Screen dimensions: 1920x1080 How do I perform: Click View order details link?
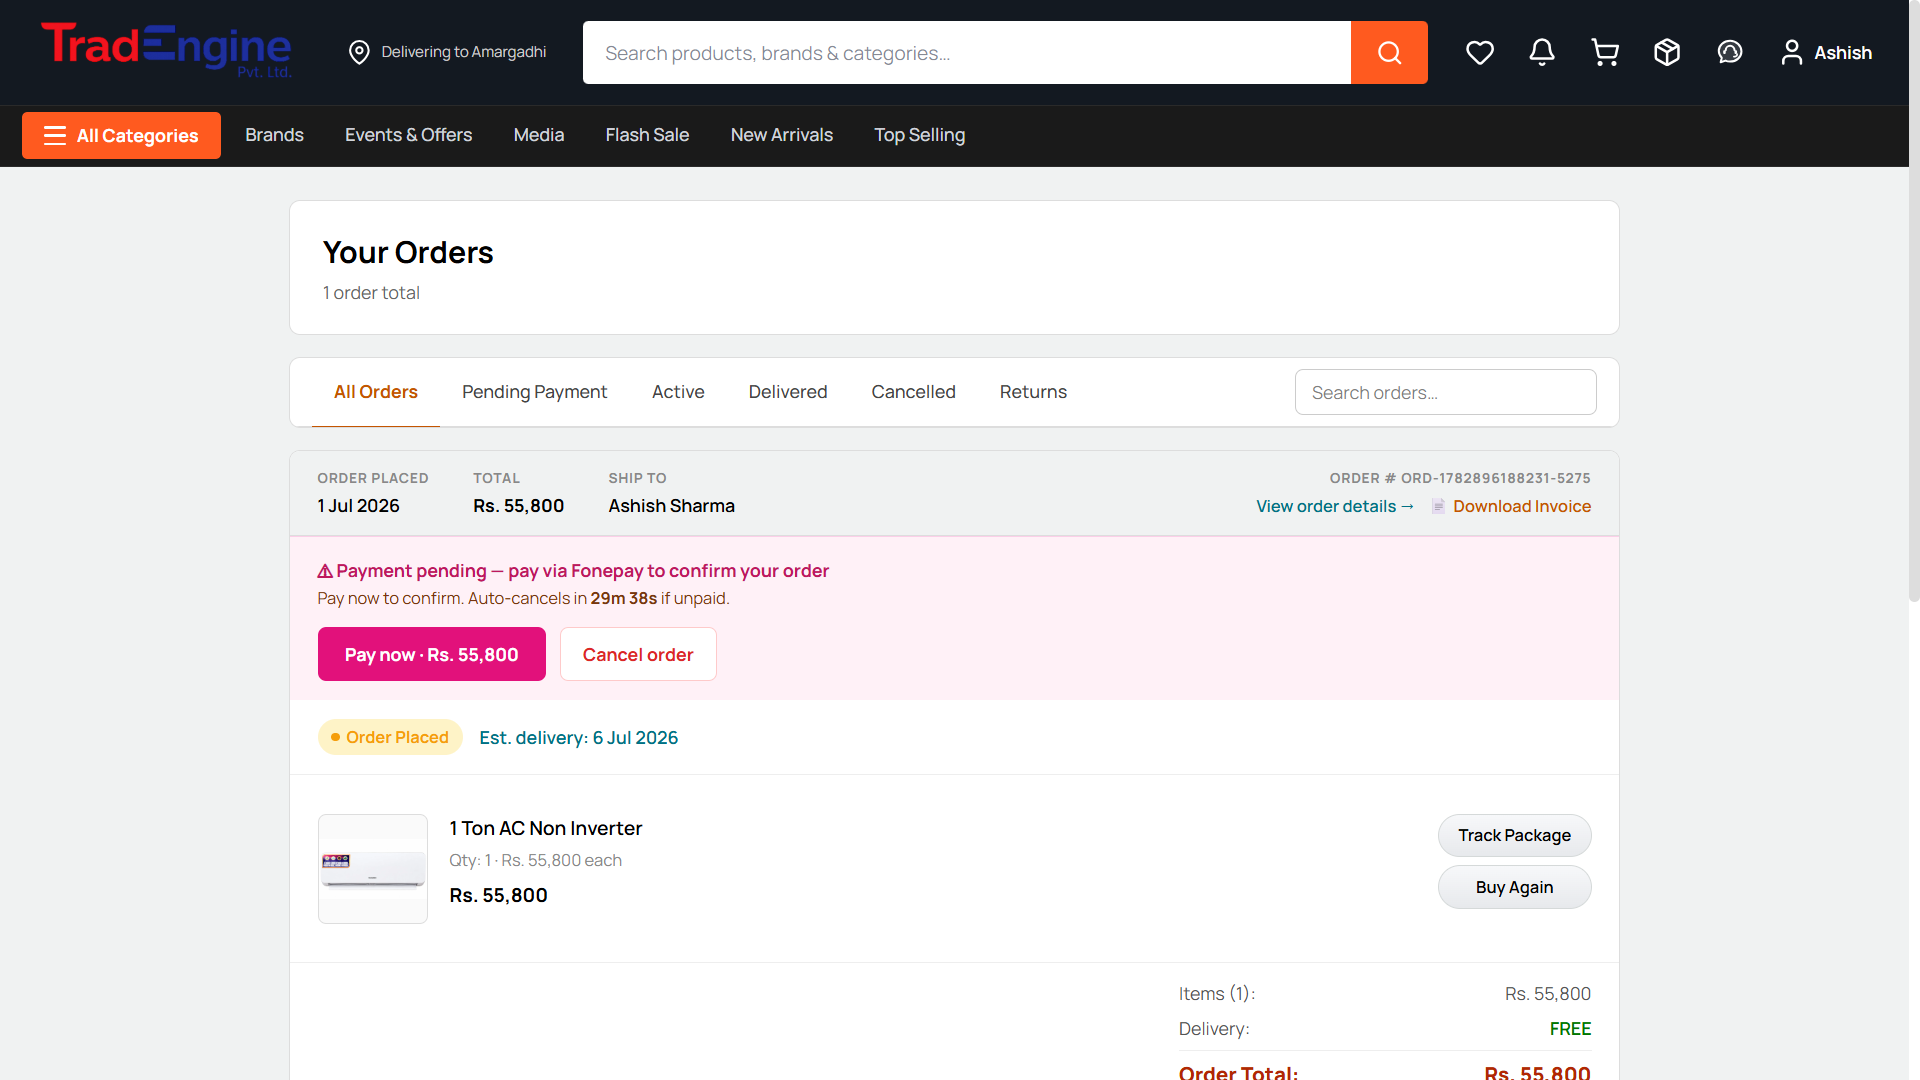(1335, 506)
